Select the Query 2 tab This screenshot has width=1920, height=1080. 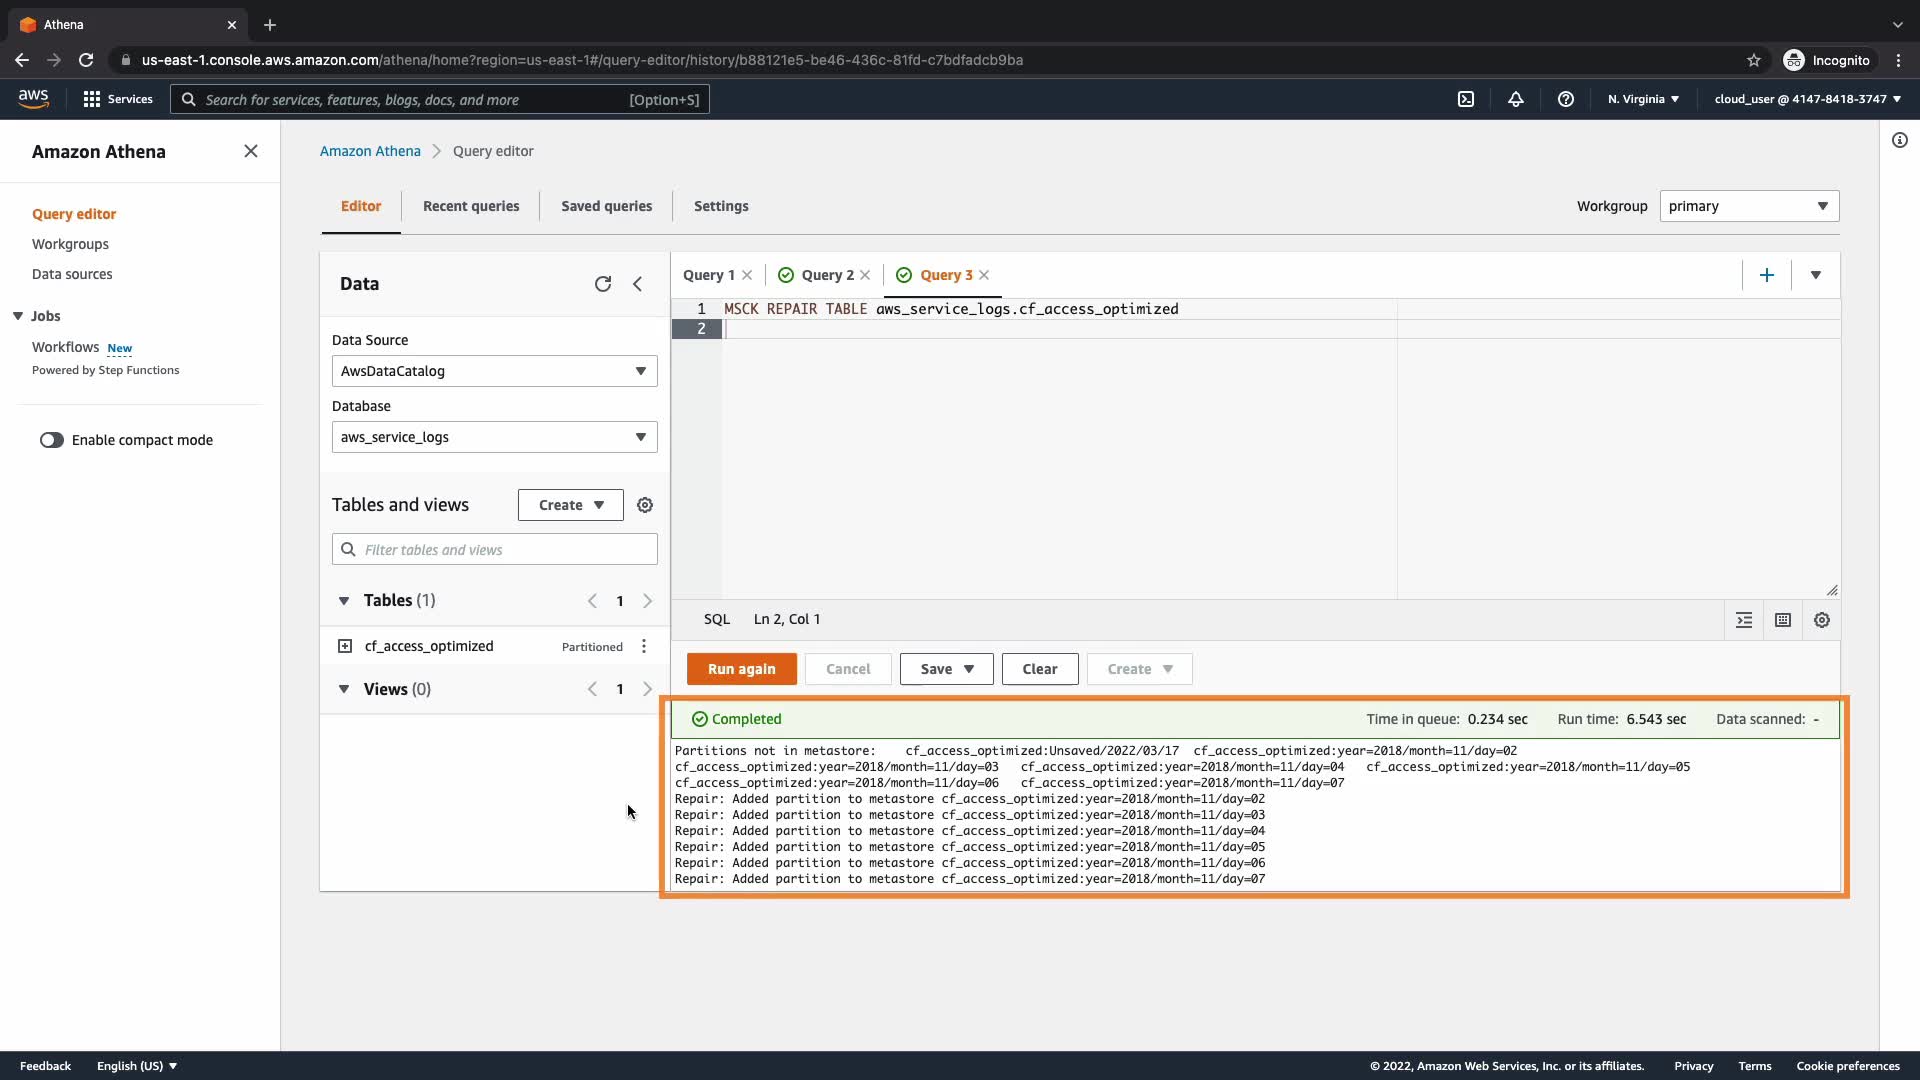coord(827,275)
